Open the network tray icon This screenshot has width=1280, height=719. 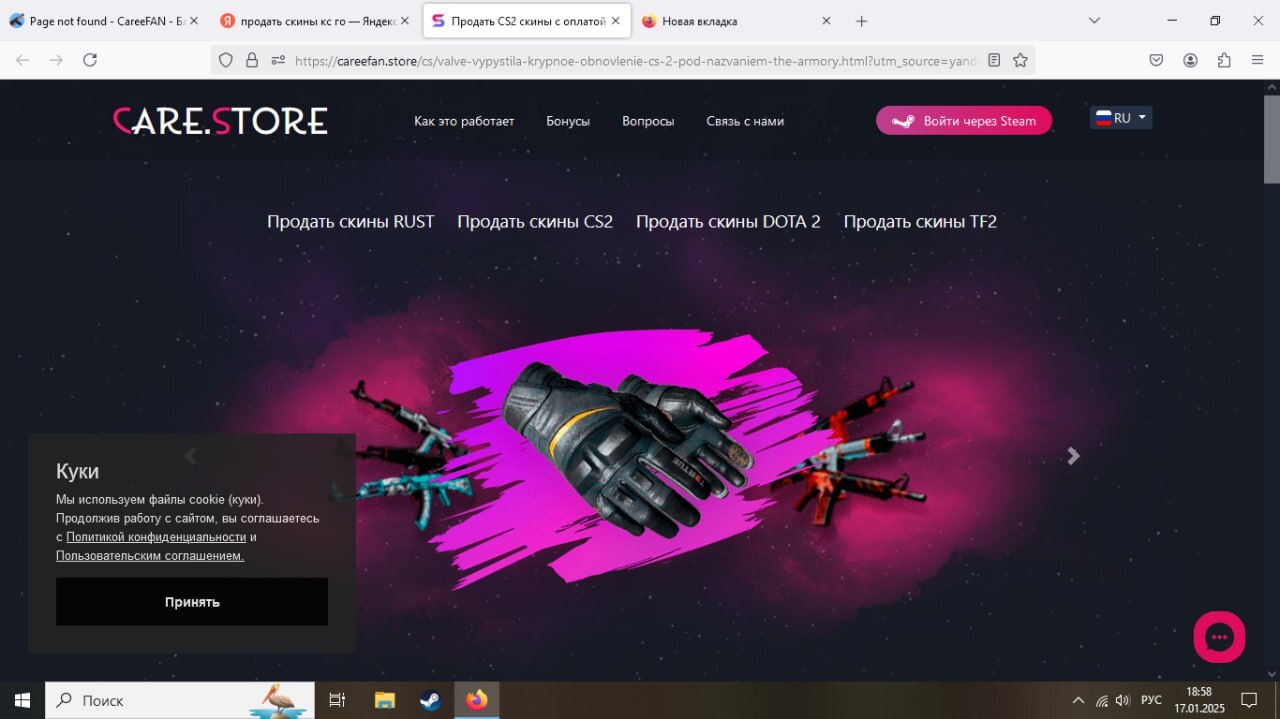pyautogui.click(x=1102, y=700)
